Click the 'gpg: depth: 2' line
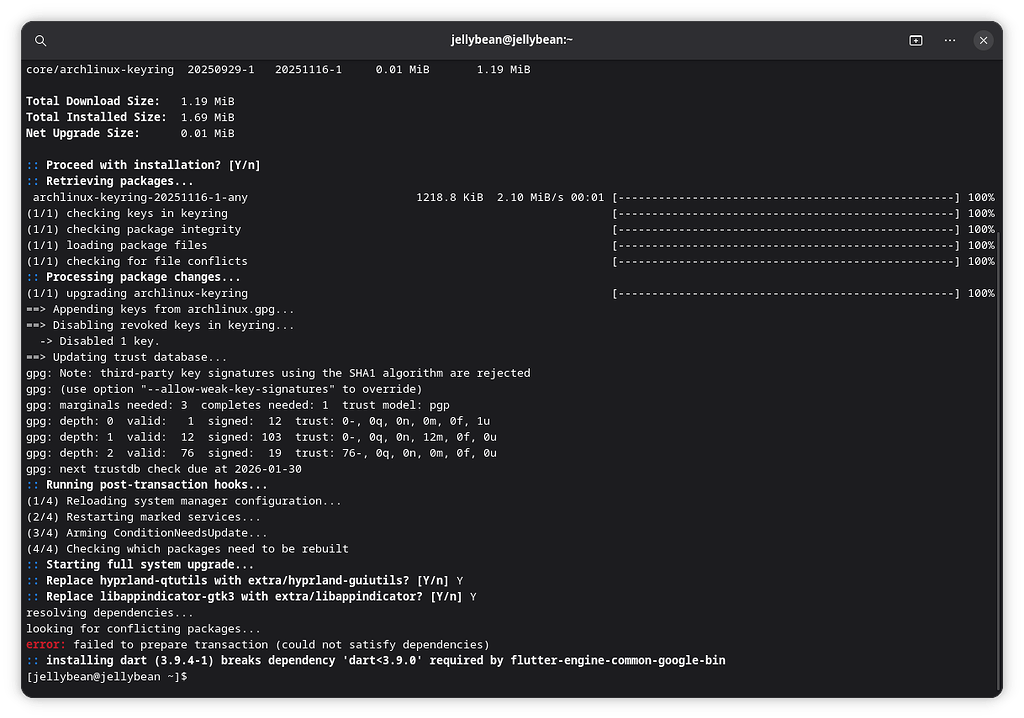 click(x=261, y=453)
